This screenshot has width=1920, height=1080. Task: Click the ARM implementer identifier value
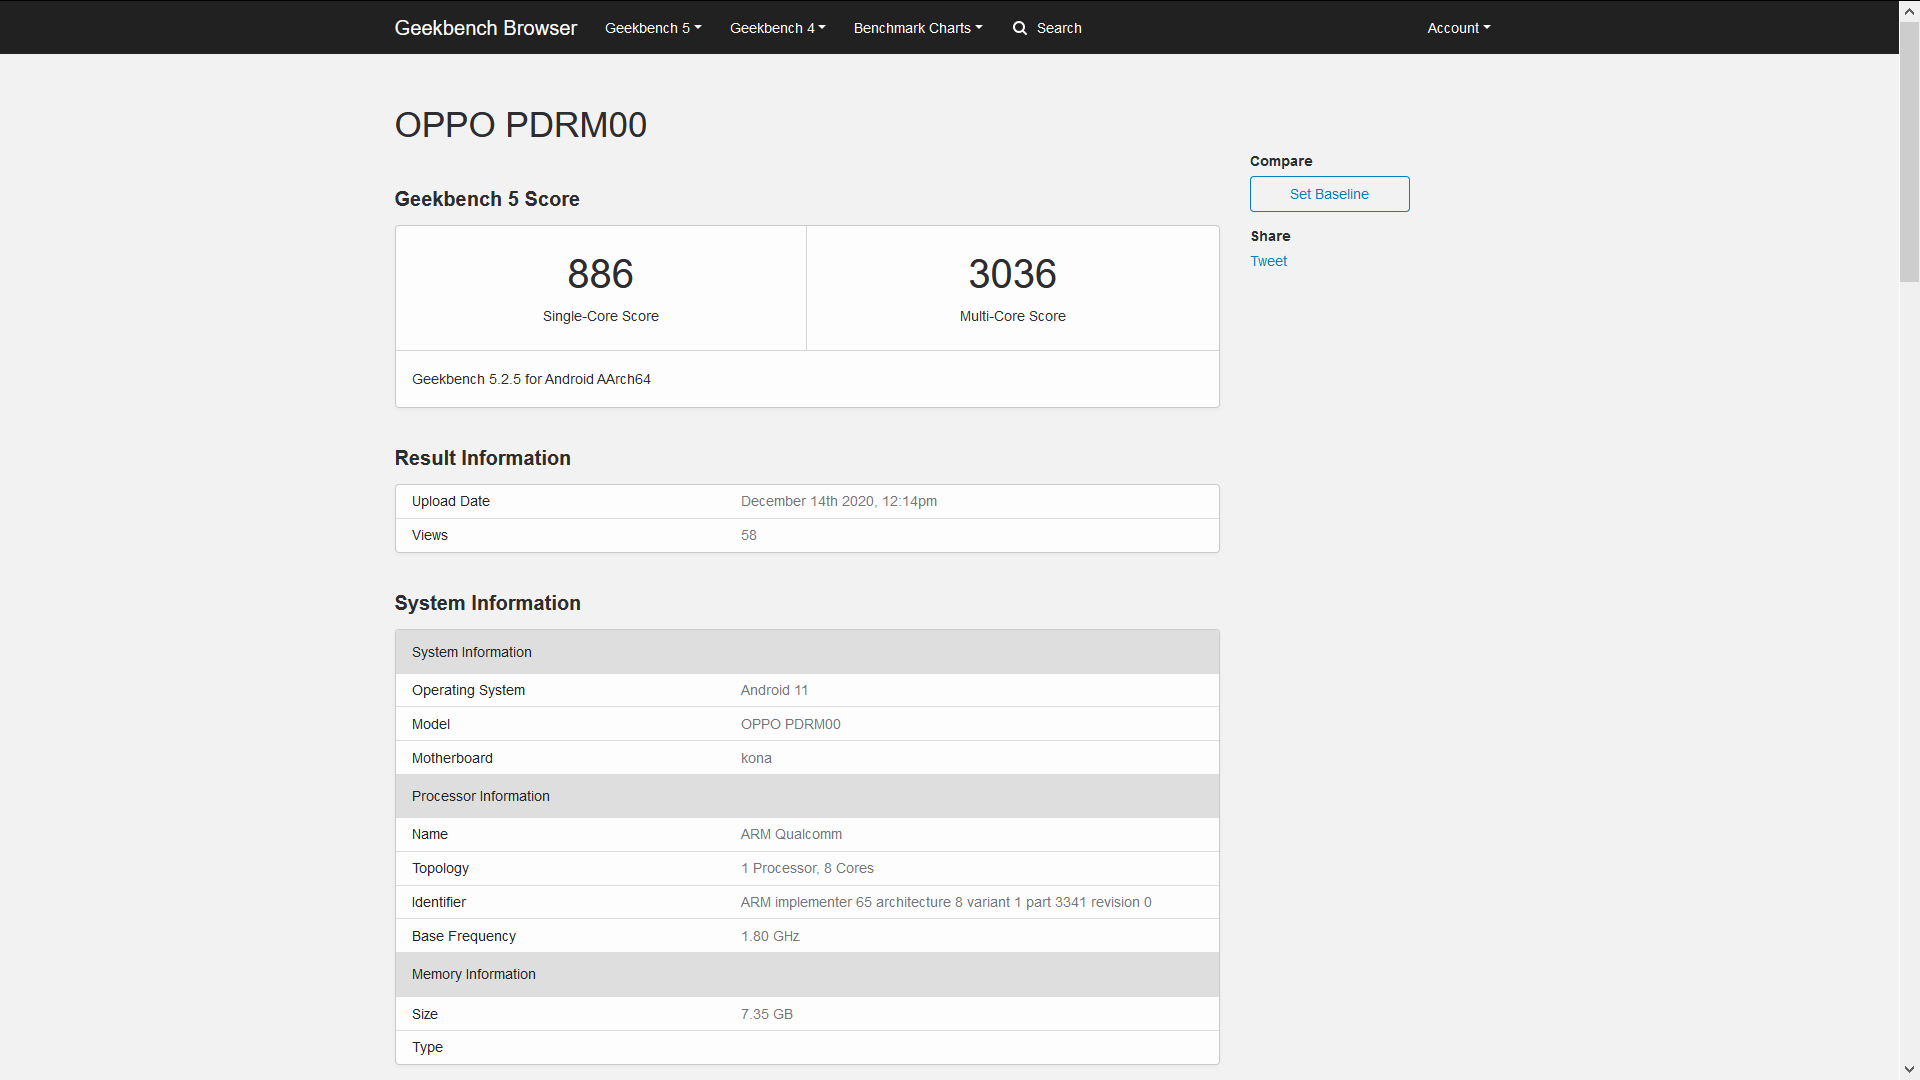click(946, 902)
